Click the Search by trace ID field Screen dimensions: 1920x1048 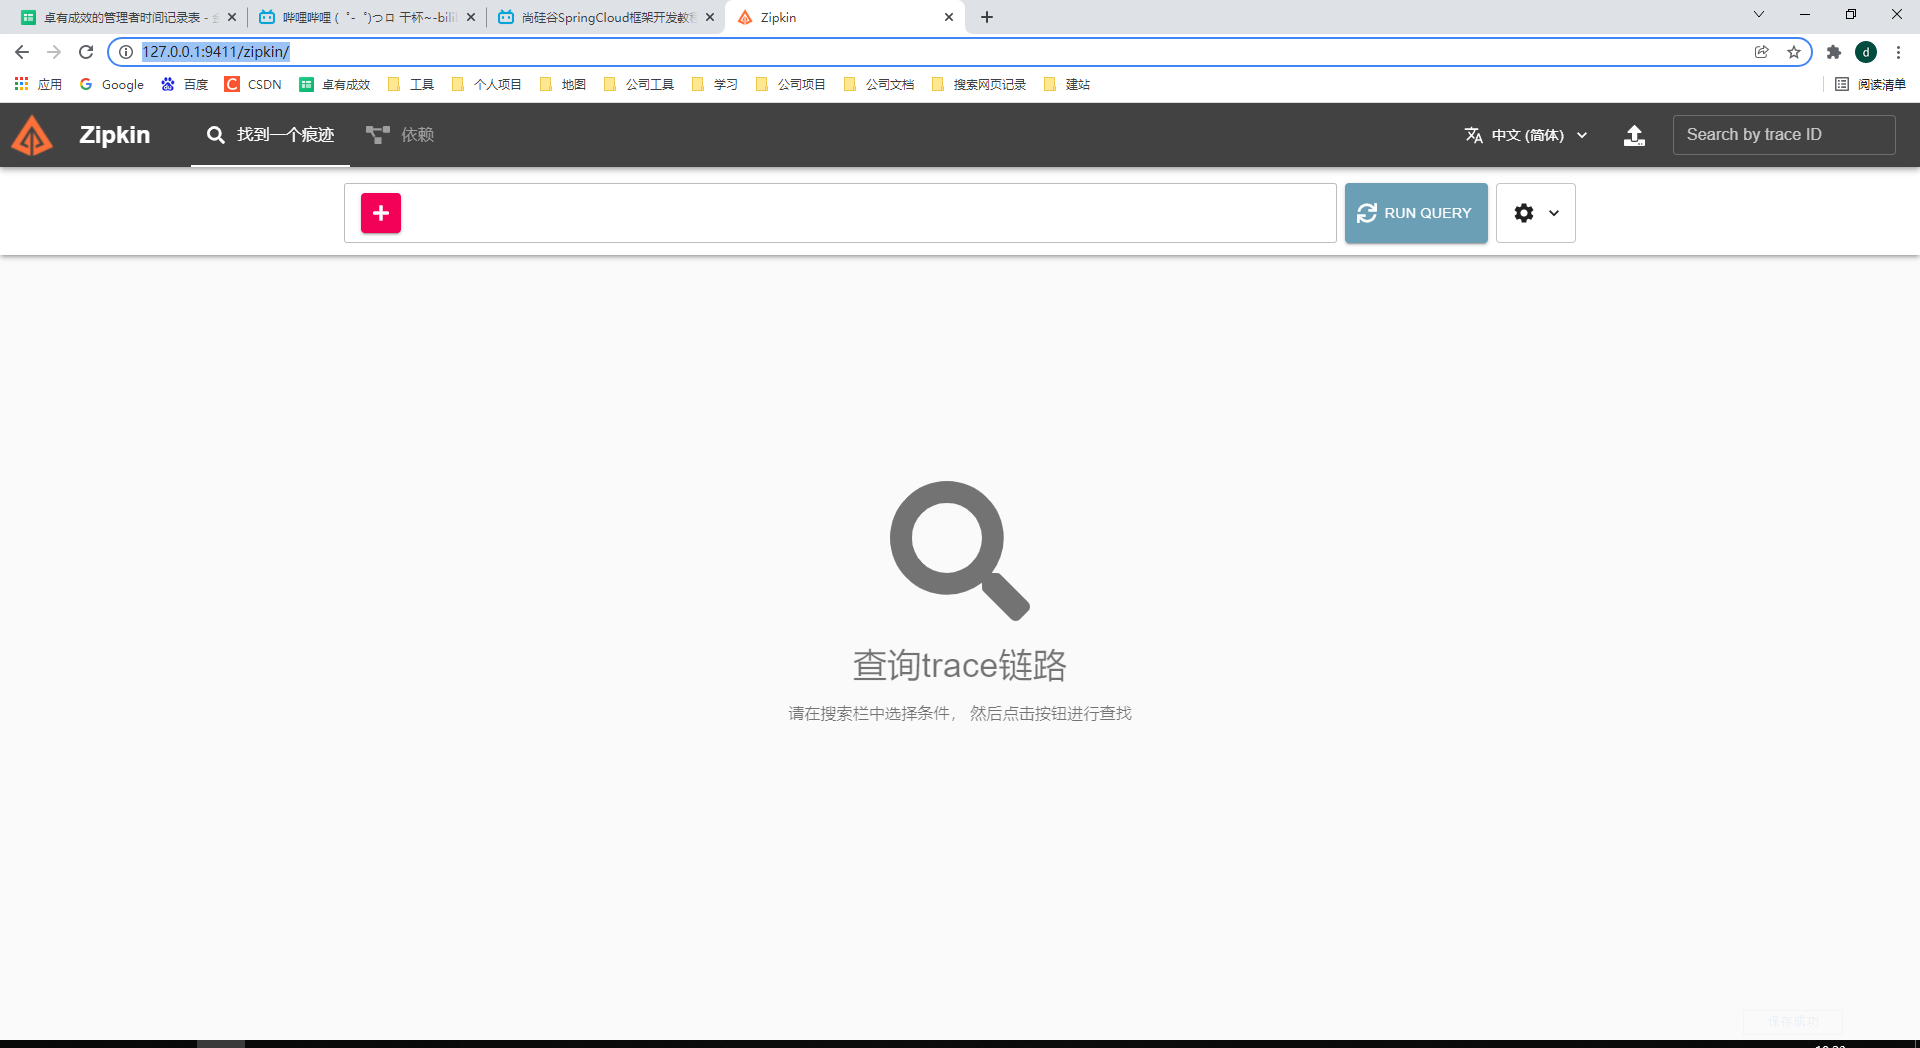point(1784,134)
